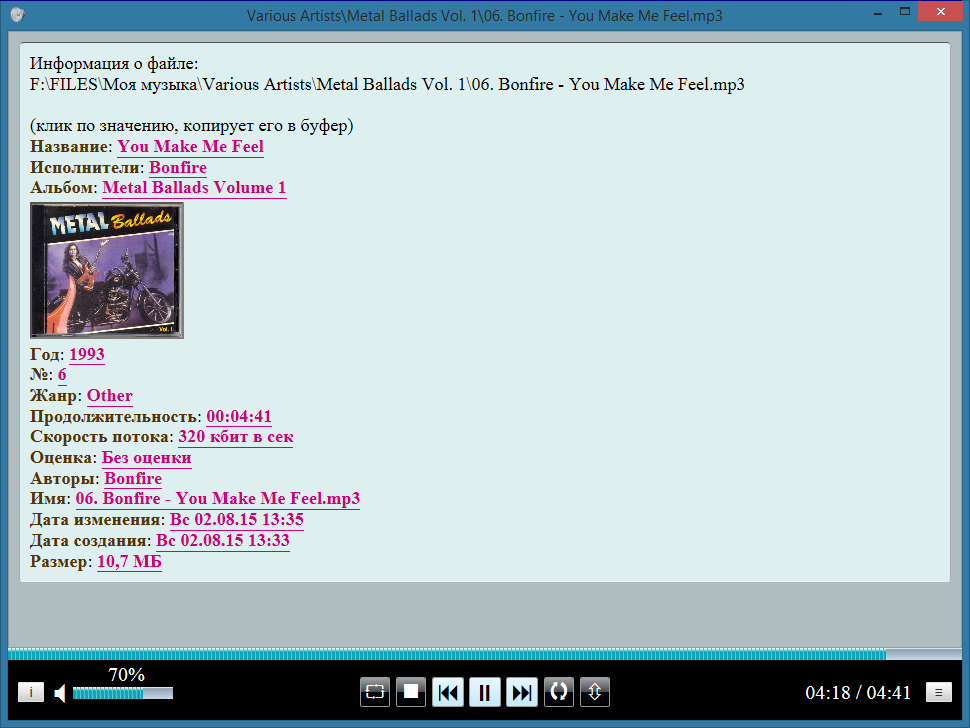The width and height of the screenshot is (970, 728).
Task: Copy year value '1993'
Action: [87, 354]
